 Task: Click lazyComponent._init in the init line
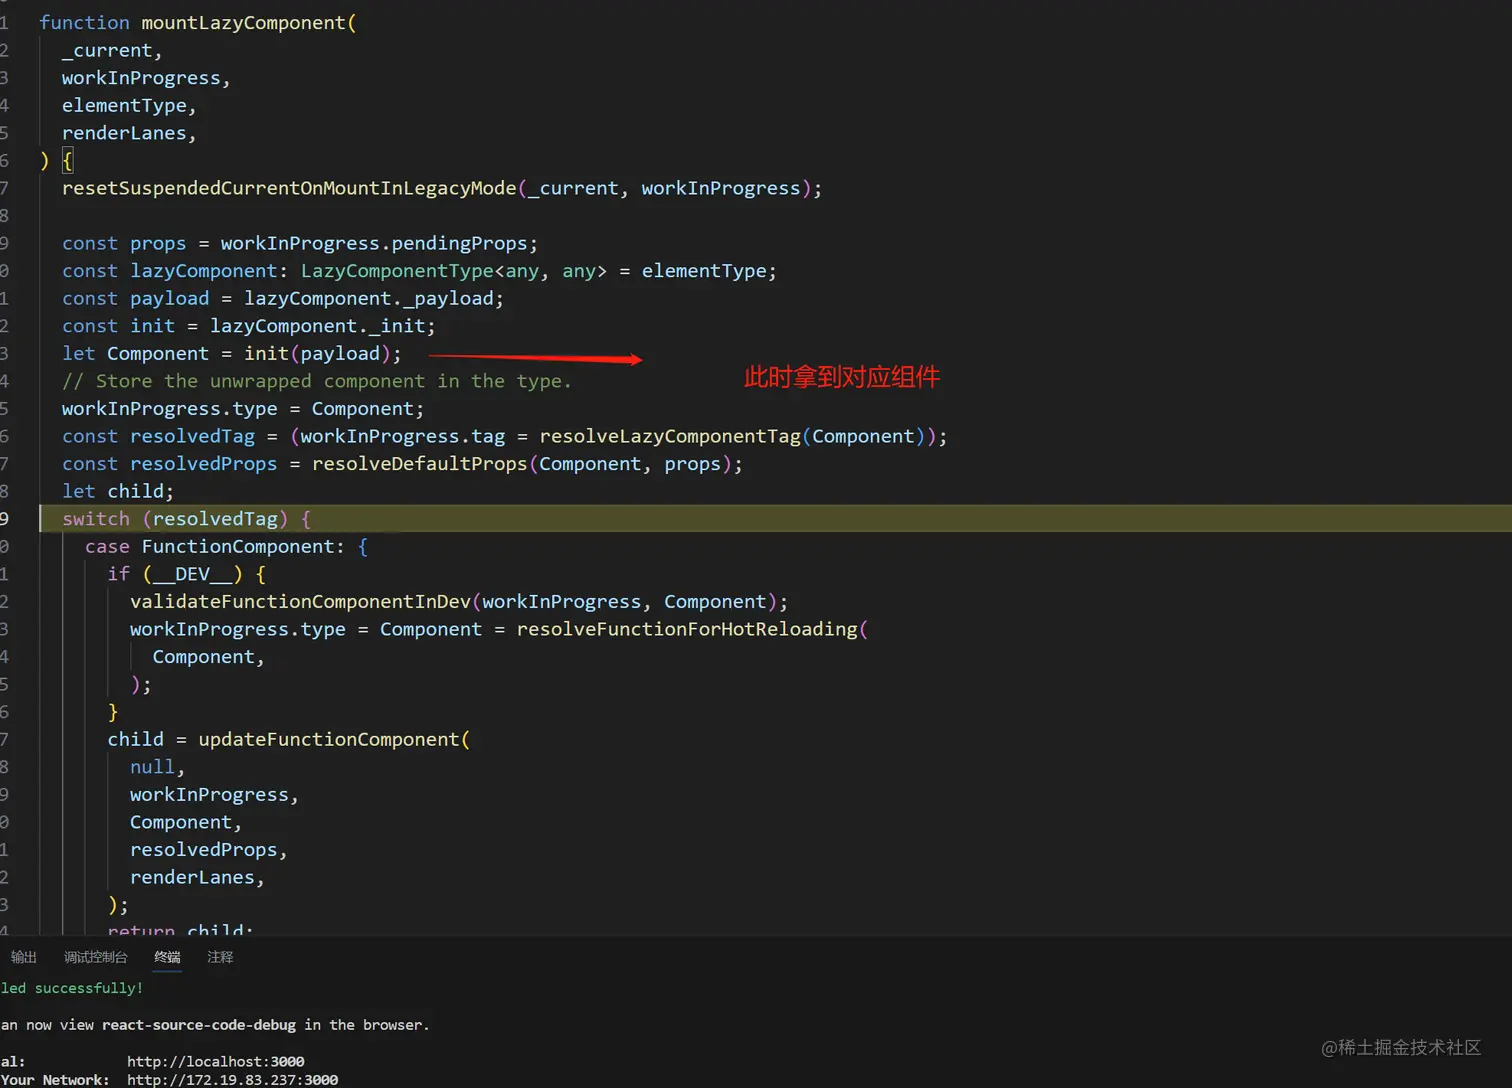pos(318,326)
